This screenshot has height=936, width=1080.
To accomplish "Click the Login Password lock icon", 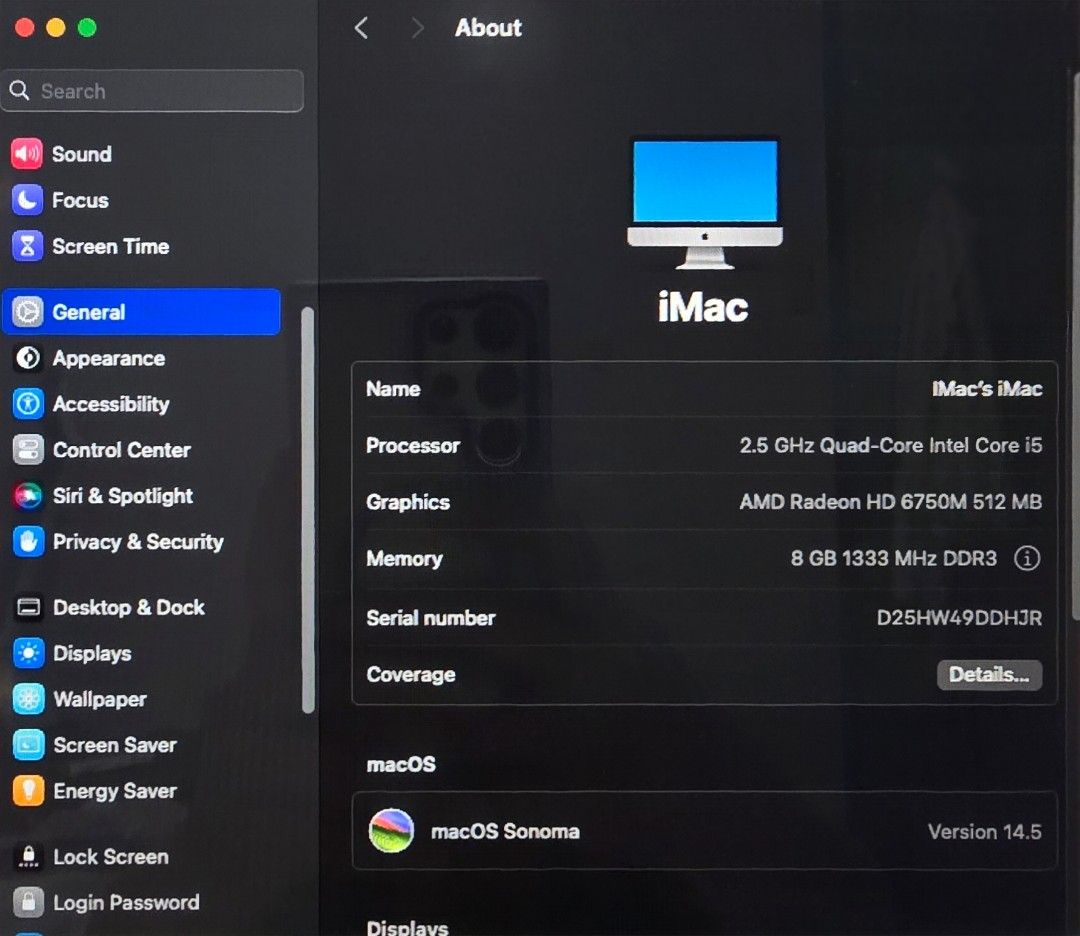I will (28, 902).
